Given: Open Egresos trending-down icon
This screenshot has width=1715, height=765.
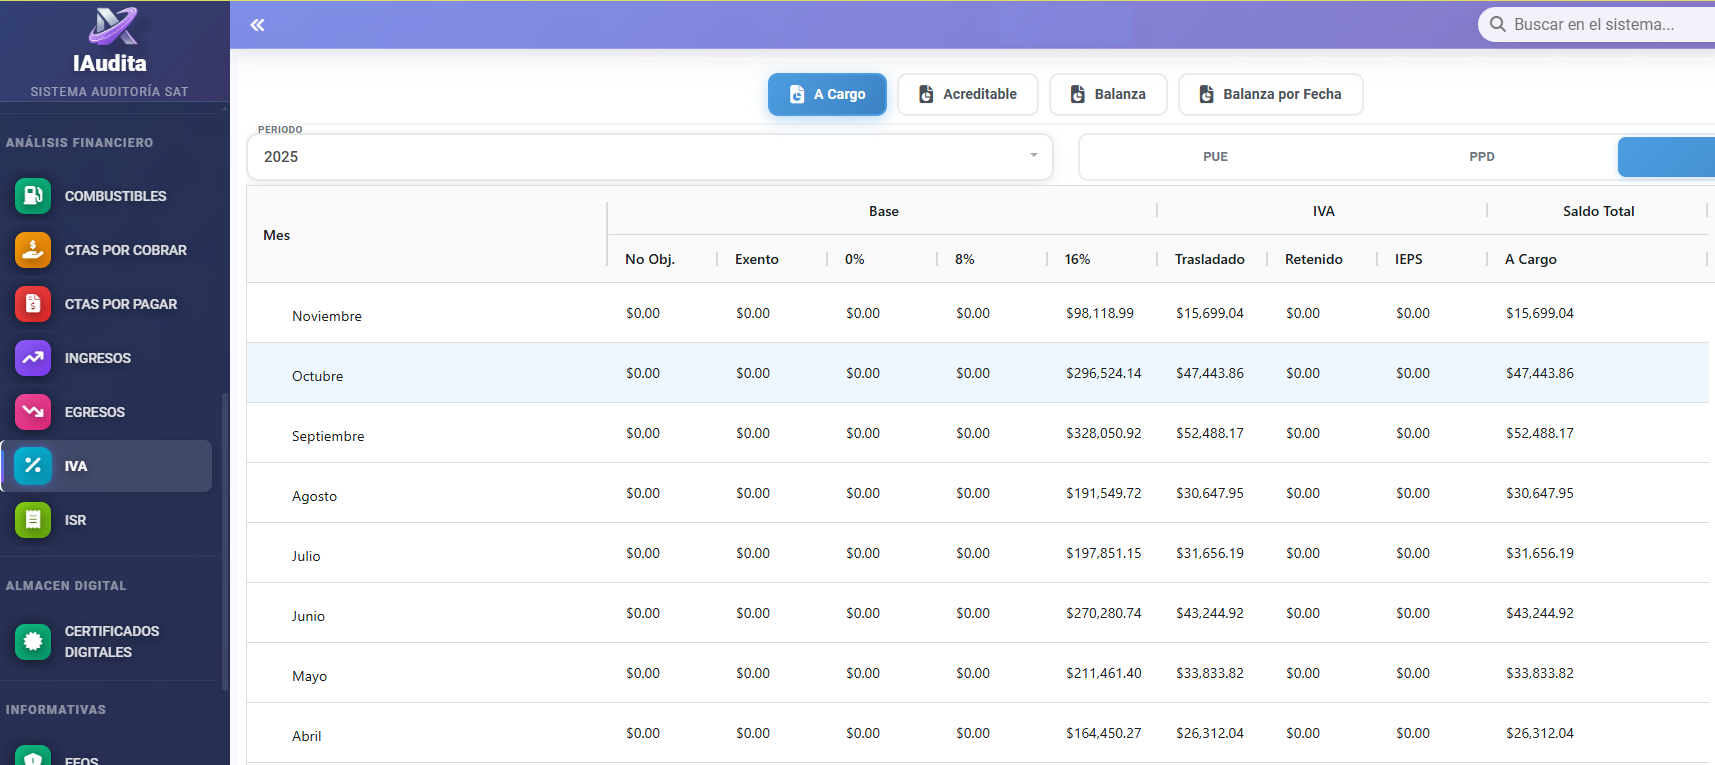Looking at the screenshot, I should coord(33,412).
